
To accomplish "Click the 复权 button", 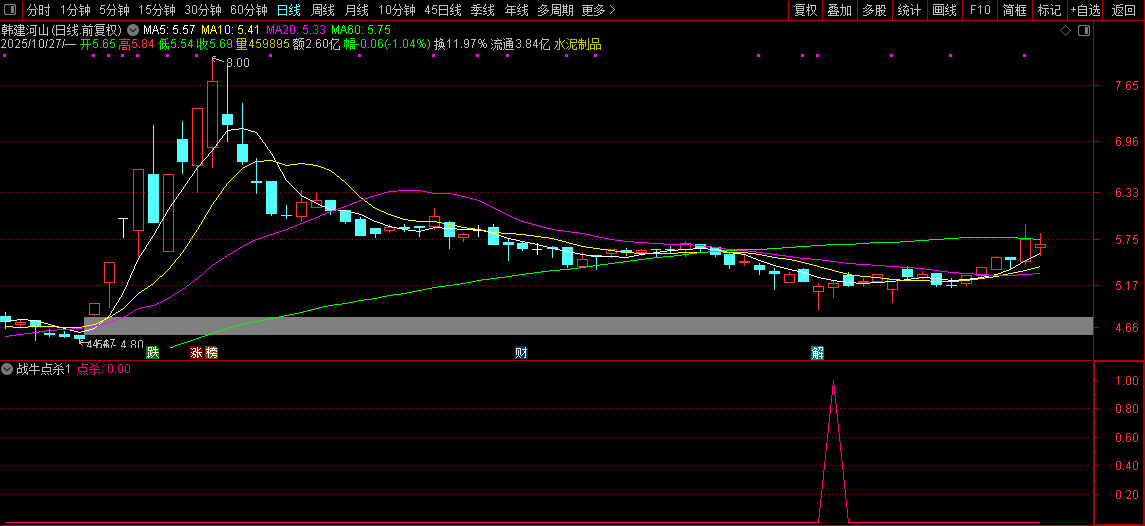I will (805, 10).
